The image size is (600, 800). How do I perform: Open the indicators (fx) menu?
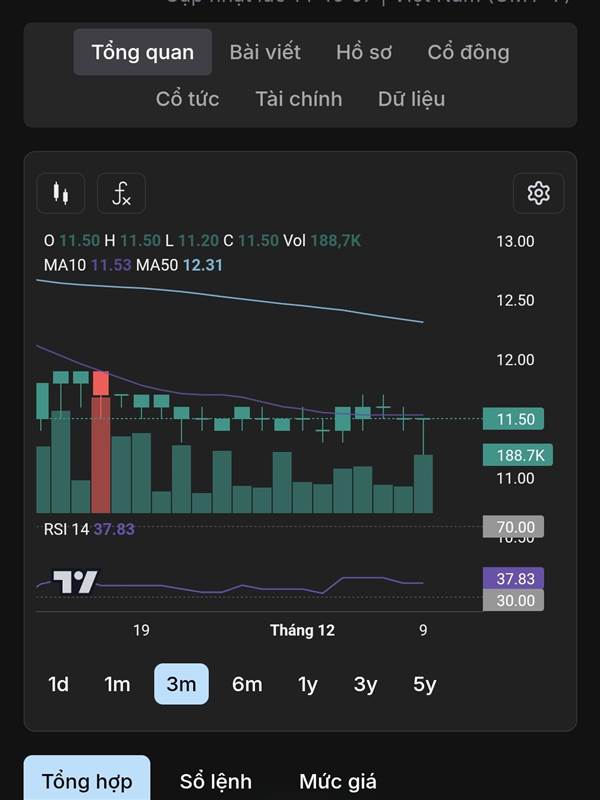click(121, 193)
